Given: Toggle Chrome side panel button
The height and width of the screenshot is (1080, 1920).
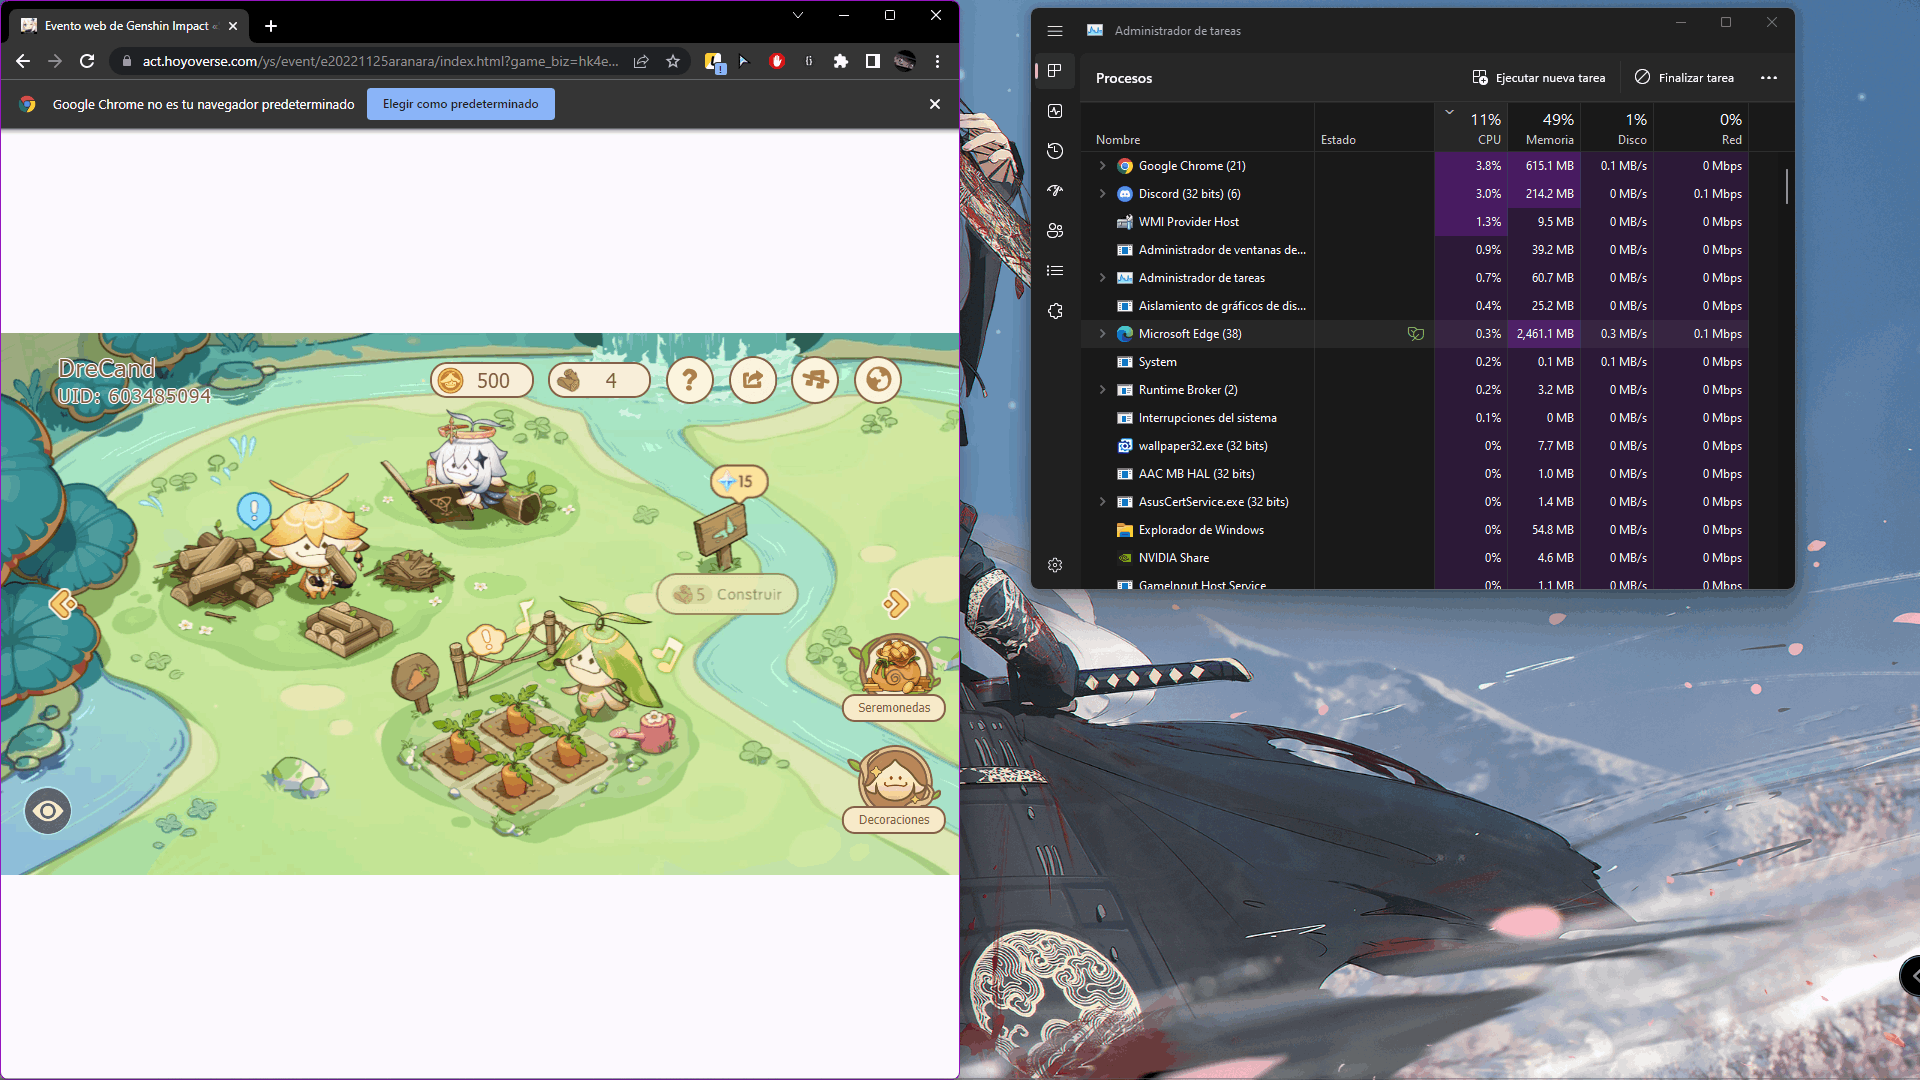Looking at the screenshot, I should coord(873,61).
